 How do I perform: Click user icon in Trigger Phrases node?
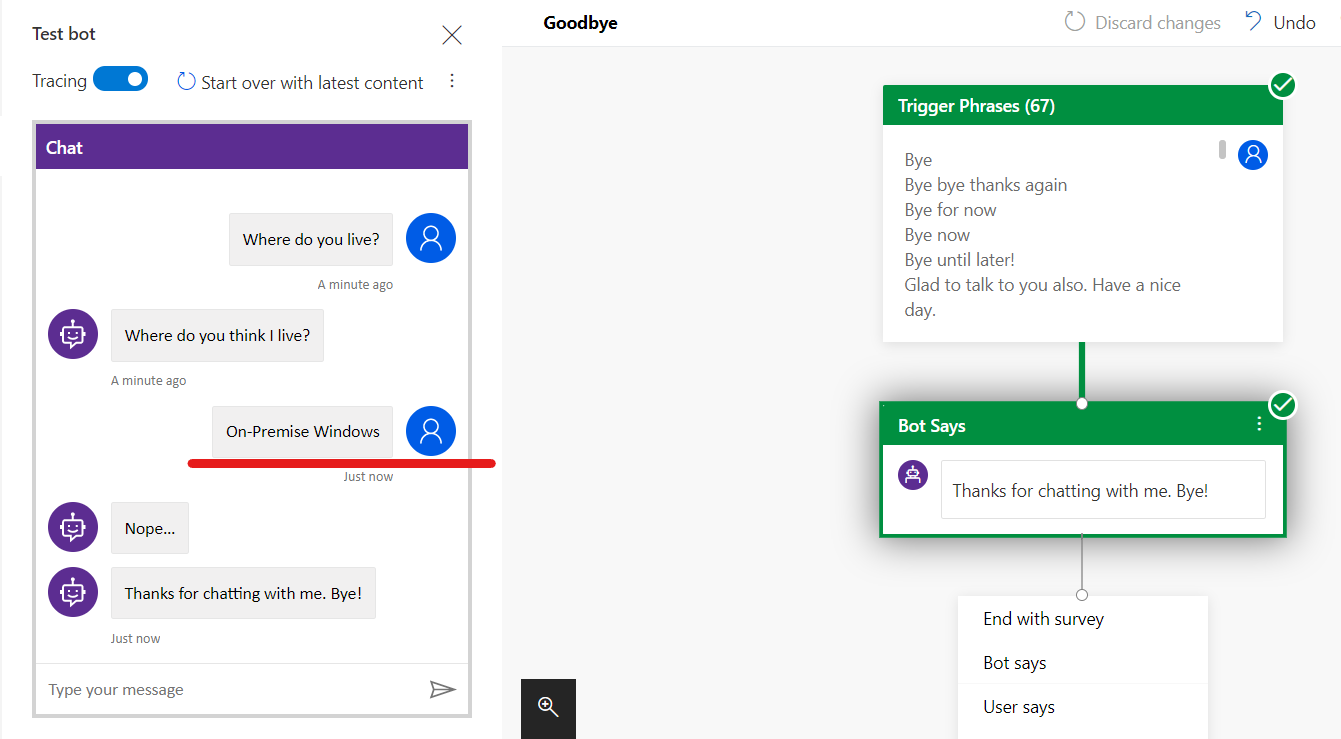point(1253,155)
